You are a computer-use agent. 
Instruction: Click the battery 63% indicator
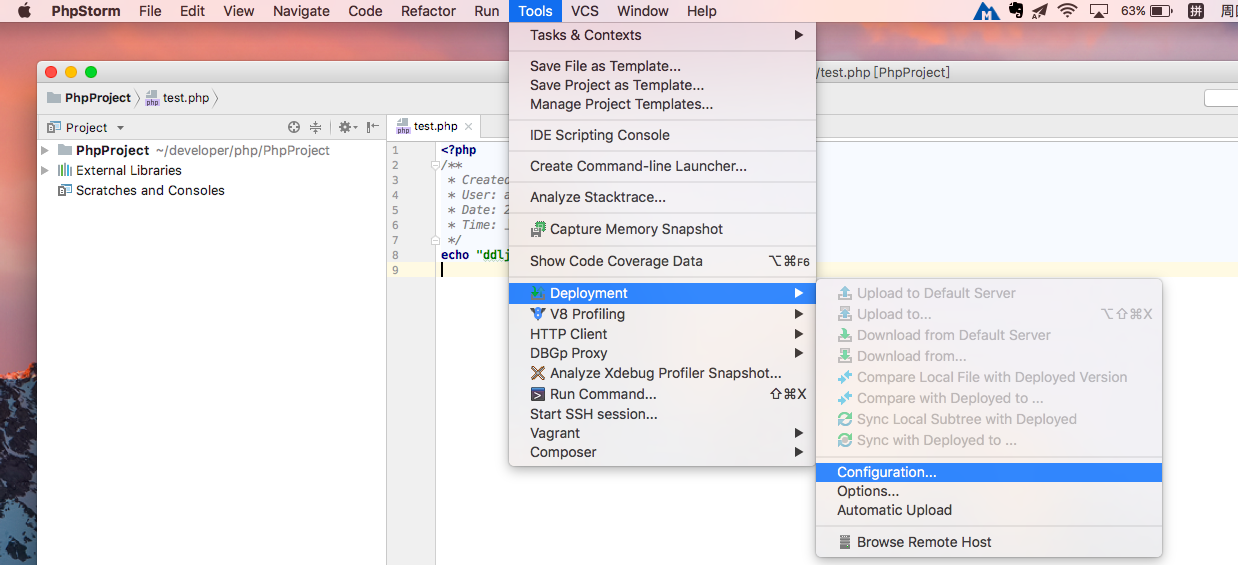click(1147, 11)
